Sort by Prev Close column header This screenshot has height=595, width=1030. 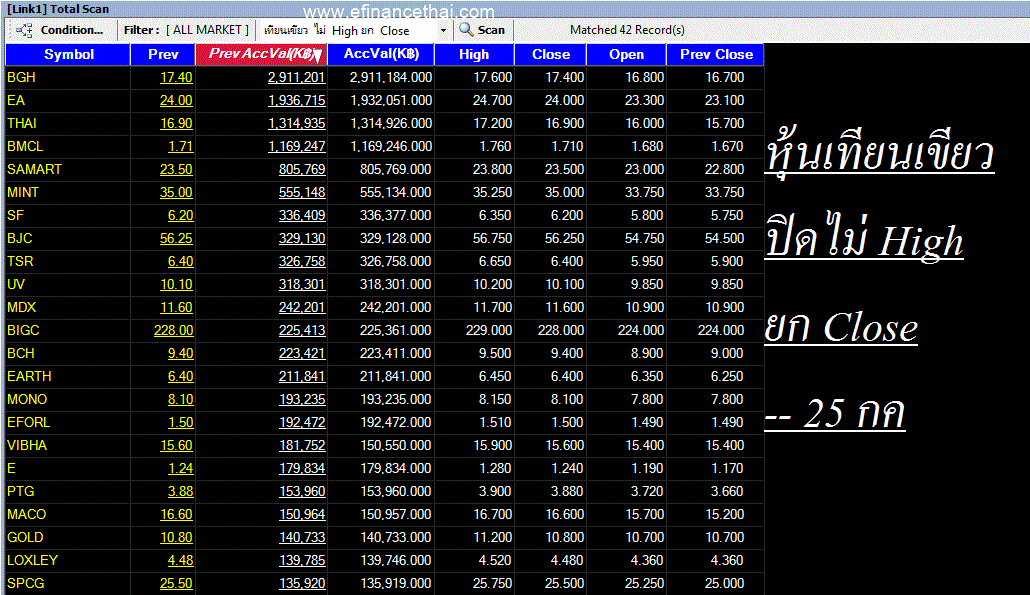716,55
